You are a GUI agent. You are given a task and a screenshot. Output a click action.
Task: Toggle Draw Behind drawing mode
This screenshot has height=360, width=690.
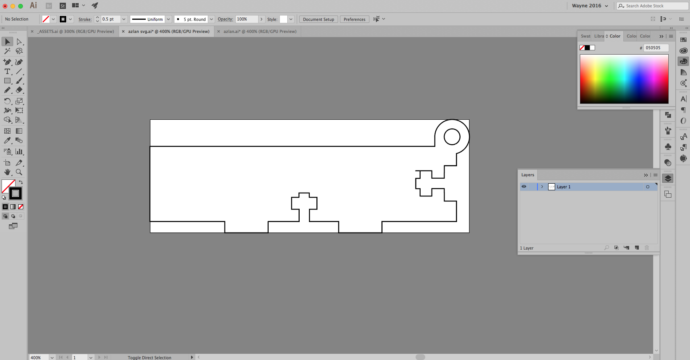click(13, 216)
